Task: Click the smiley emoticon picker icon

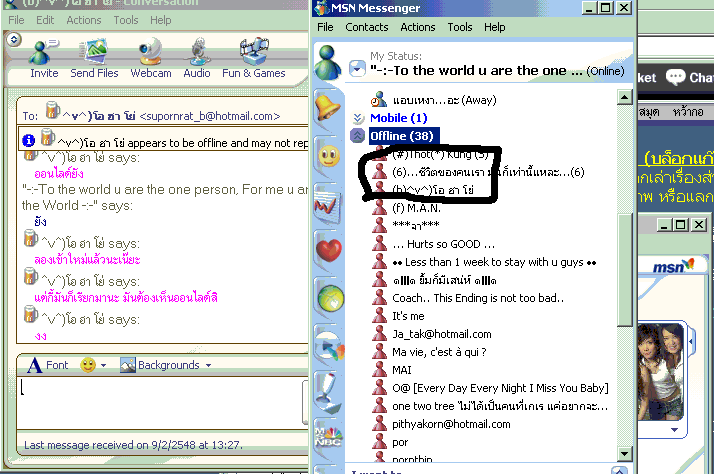Action: (x=88, y=365)
